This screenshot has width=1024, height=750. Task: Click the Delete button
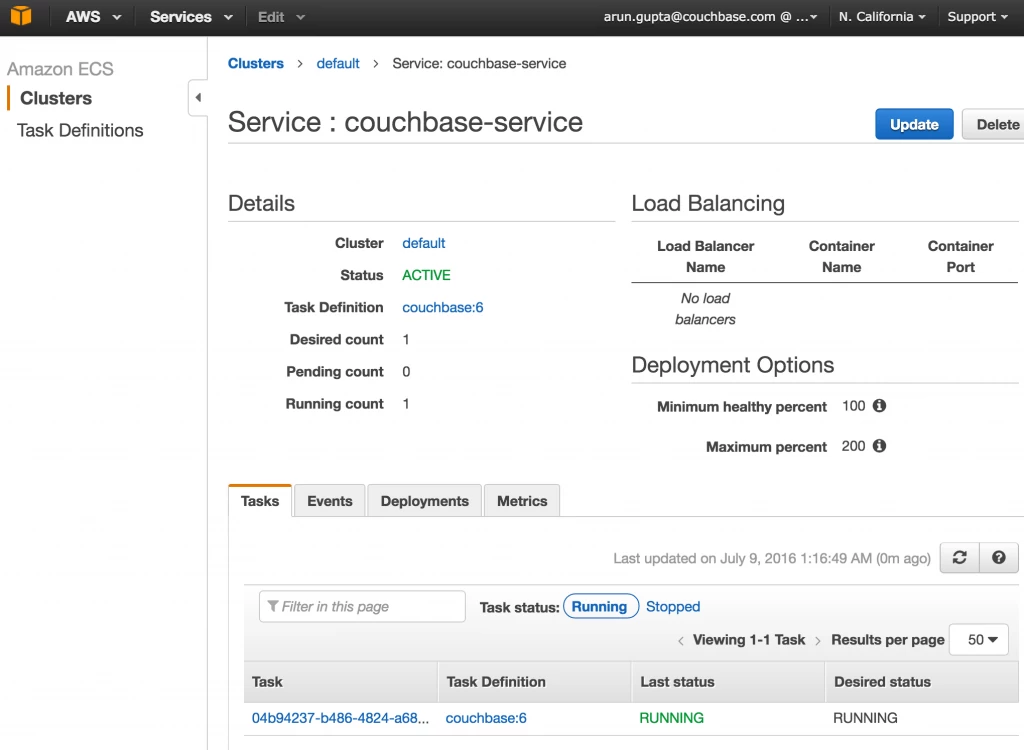pyautogui.click(x=994, y=124)
